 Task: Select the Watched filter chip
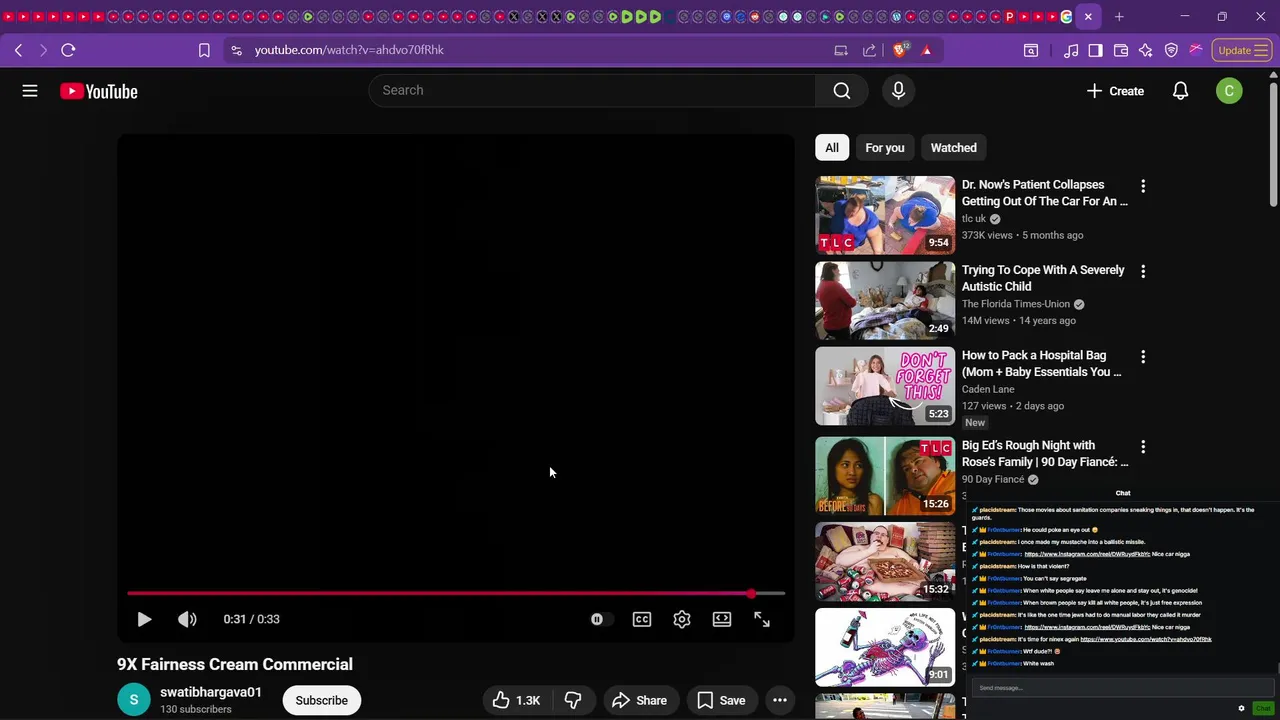(954, 148)
